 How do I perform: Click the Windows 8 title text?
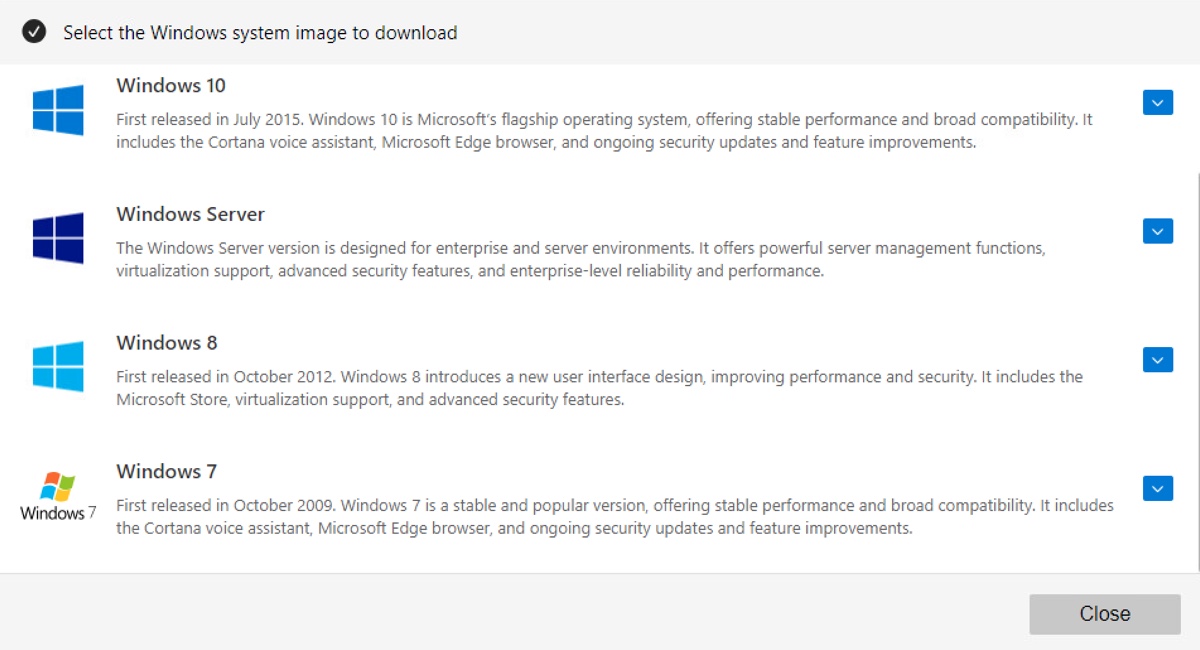click(166, 343)
